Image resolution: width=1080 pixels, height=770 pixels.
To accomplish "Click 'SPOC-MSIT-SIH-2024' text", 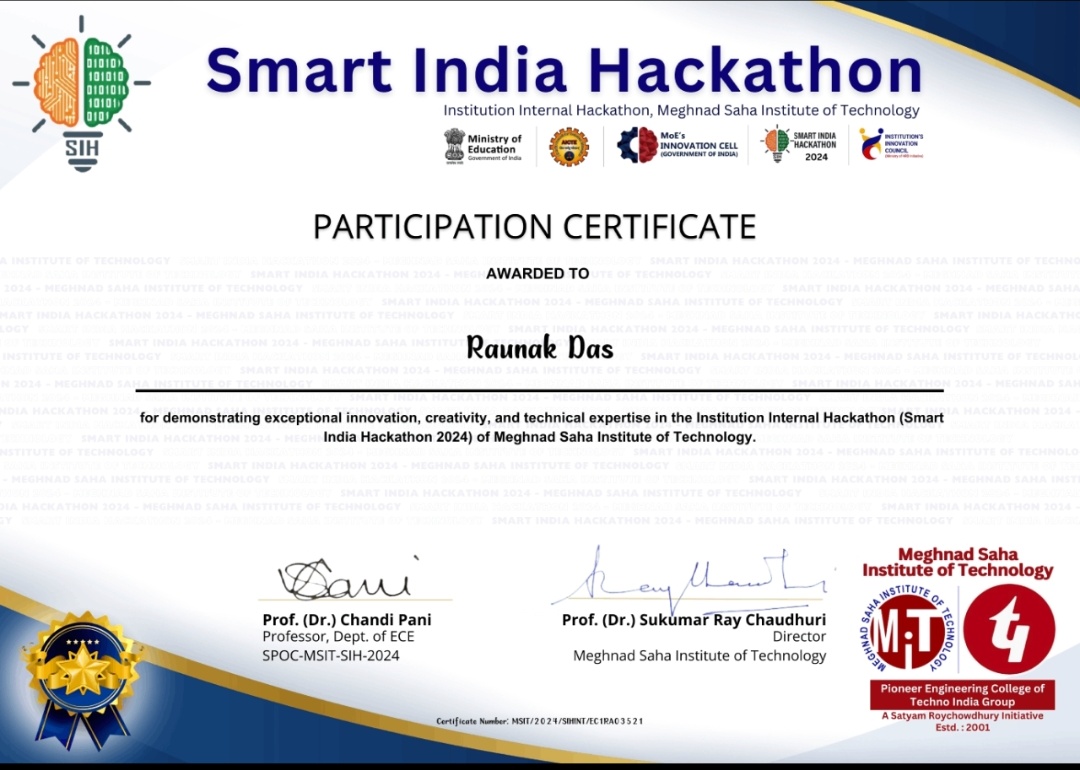I will tap(331, 656).
